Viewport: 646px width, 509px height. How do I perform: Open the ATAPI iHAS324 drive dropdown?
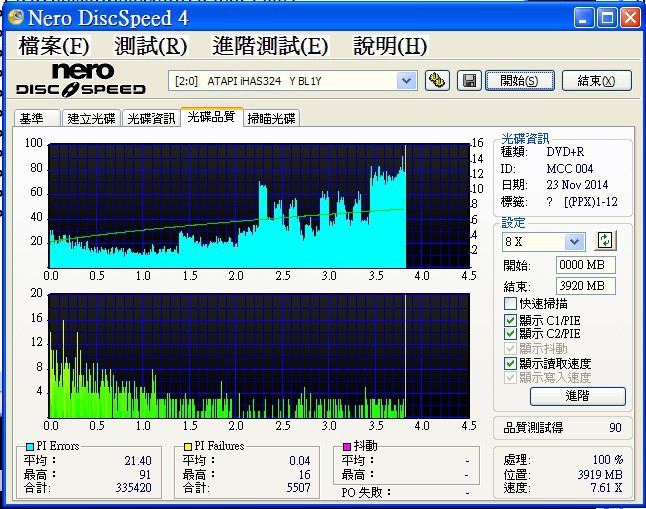point(406,81)
